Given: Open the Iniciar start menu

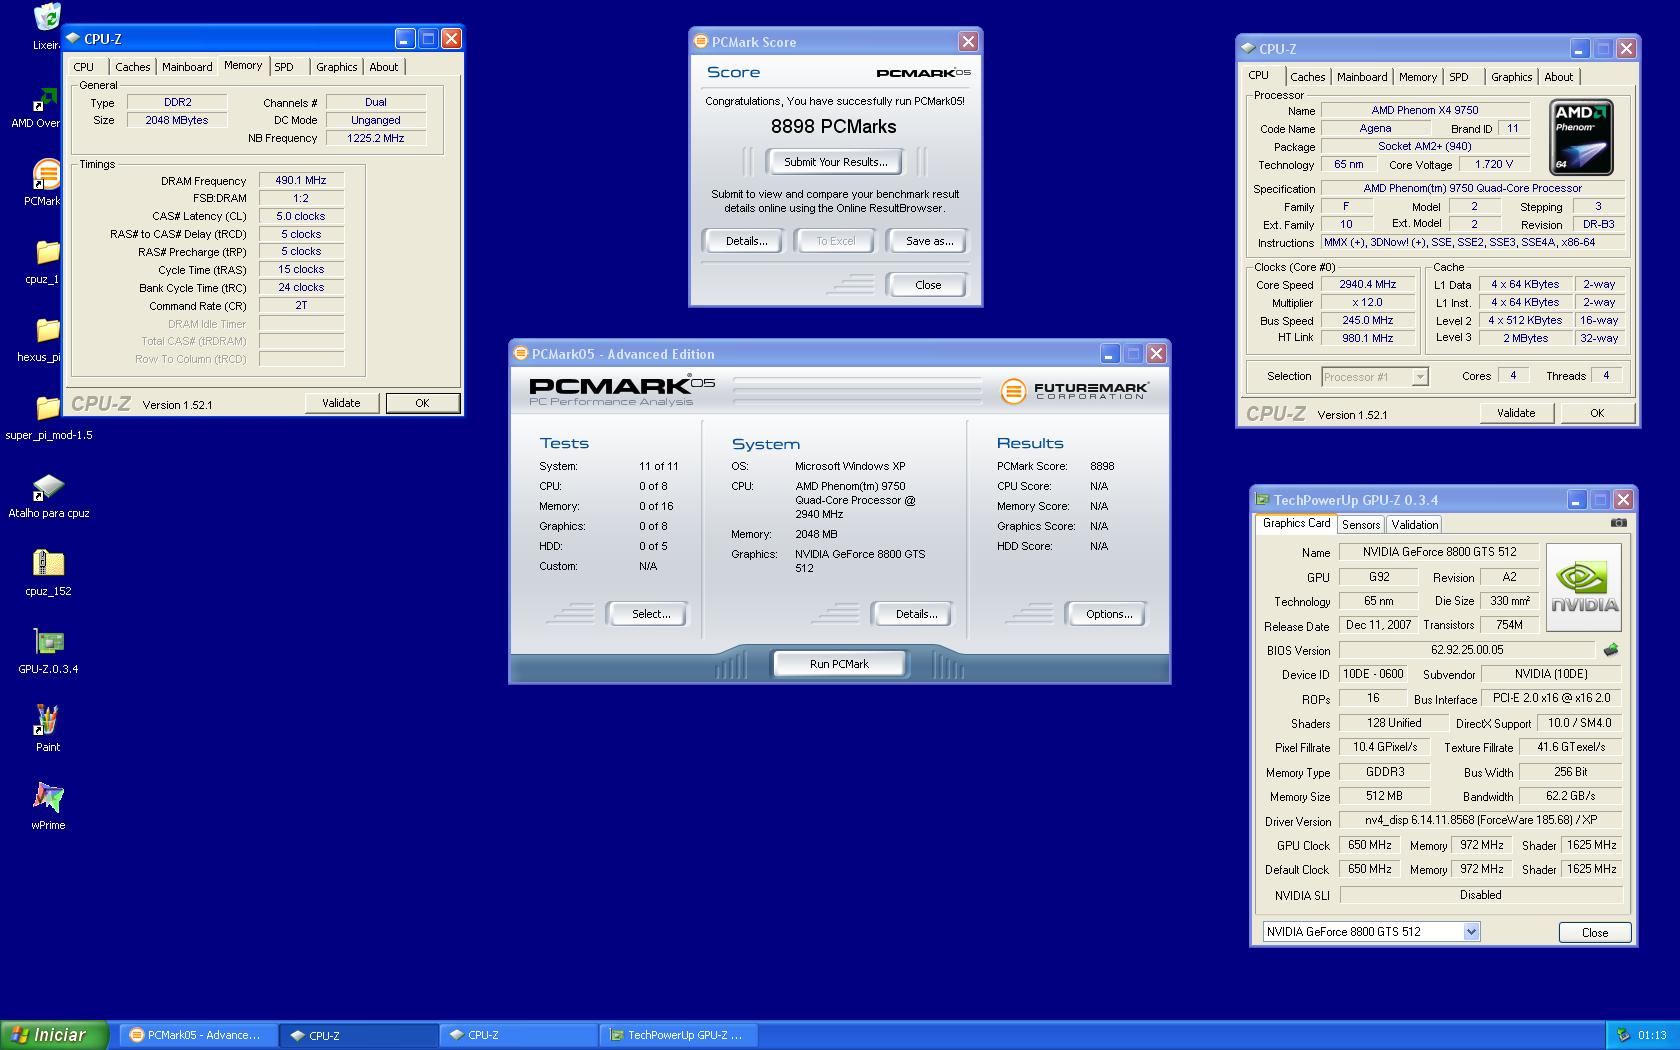Looking at the screenshot, I should pyautogui.click(x=54, y=1035).
